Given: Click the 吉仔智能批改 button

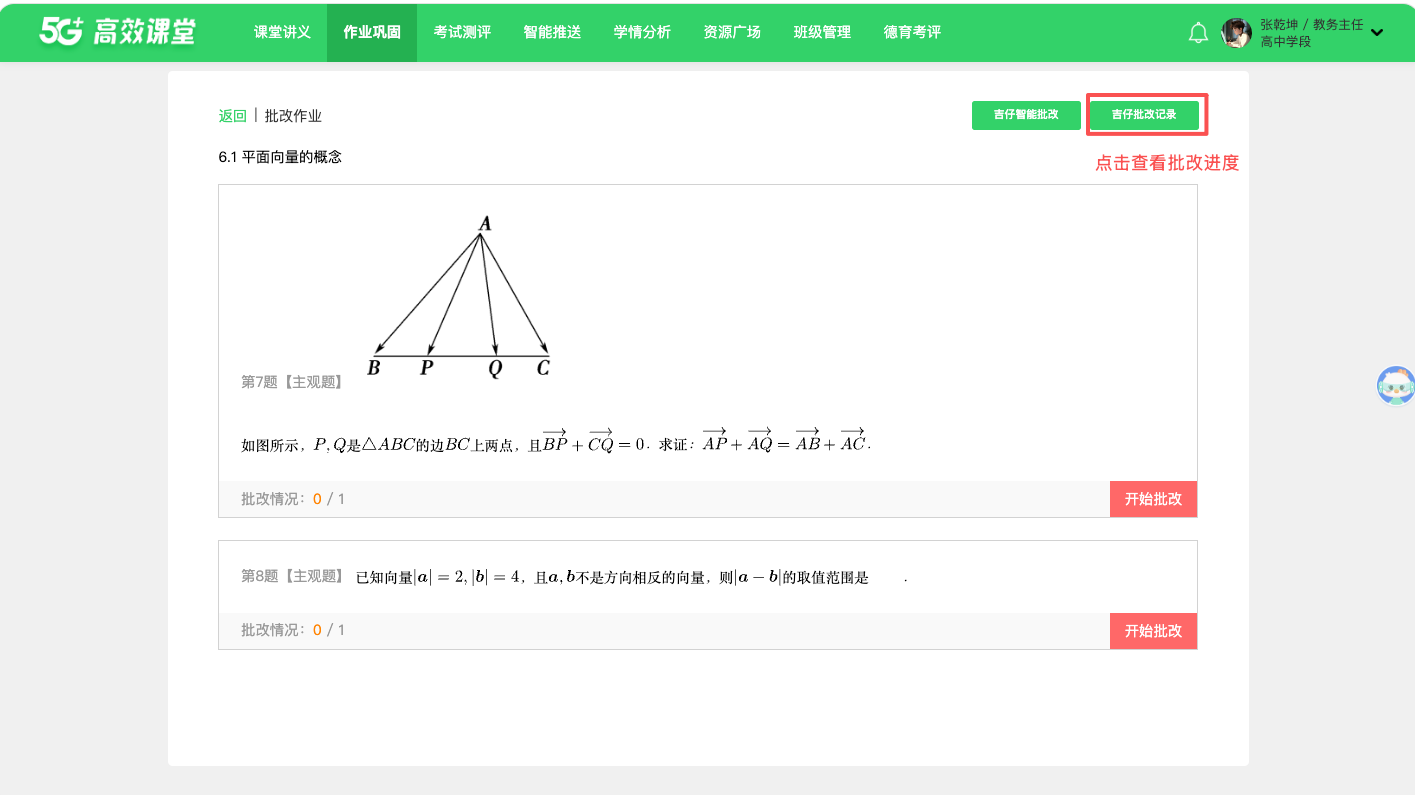Looking at the screenshot, I should point(1027,115).
